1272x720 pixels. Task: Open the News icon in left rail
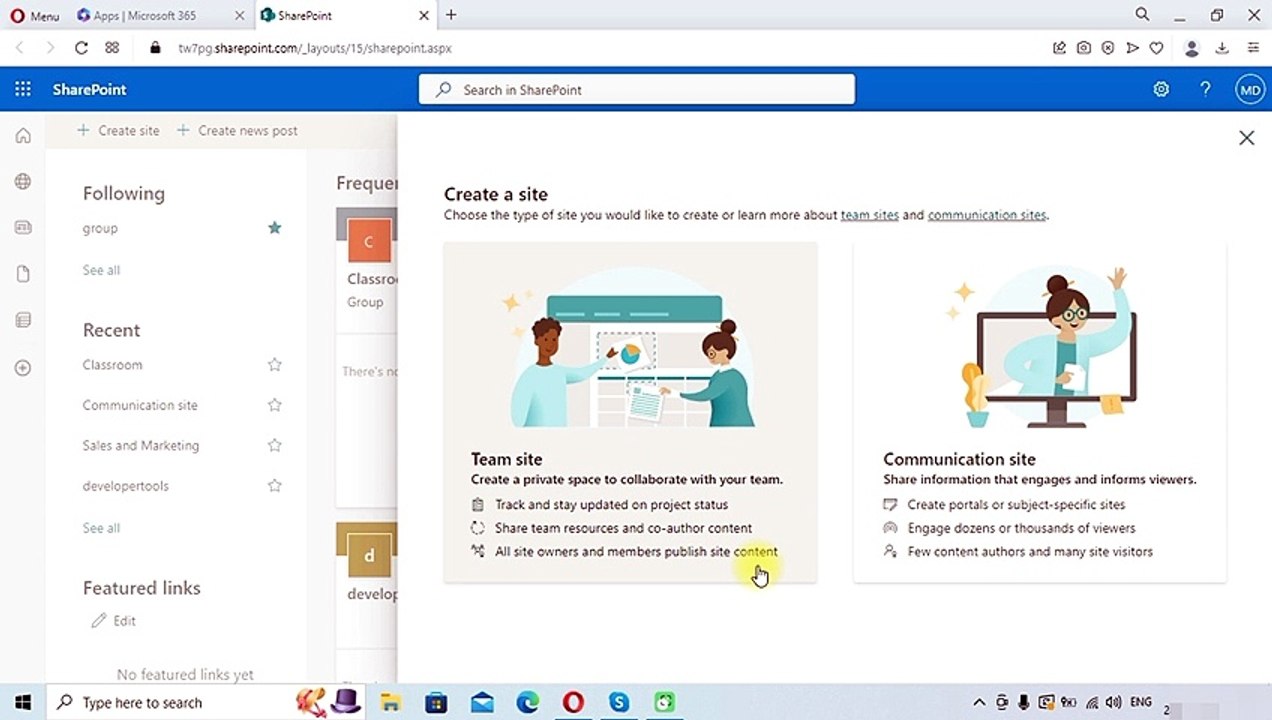23,228
